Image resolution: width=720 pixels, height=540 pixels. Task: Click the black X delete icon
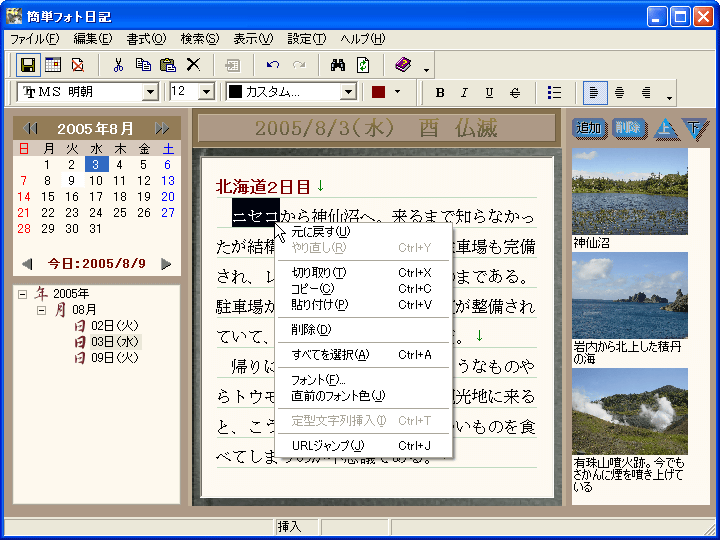tap(193, 65)
